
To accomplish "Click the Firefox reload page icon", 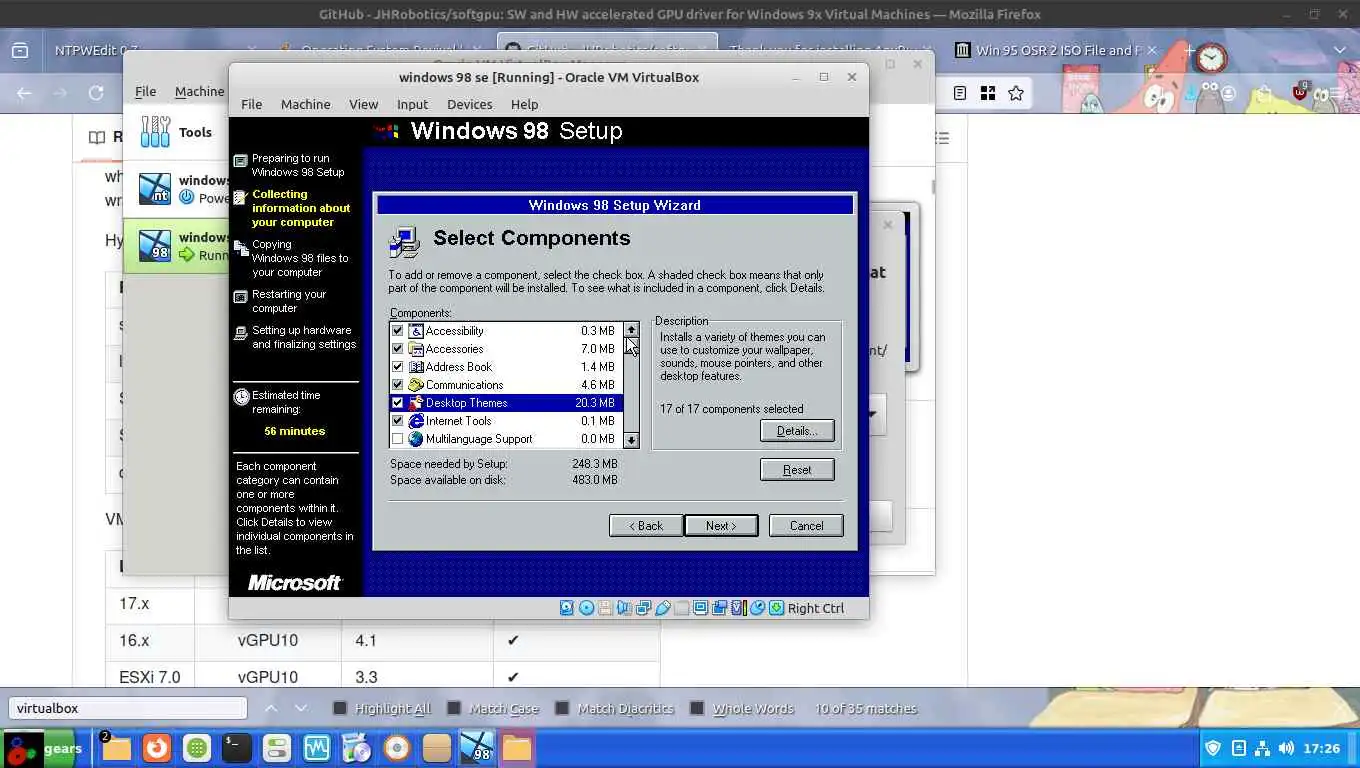I will [96, 93].
